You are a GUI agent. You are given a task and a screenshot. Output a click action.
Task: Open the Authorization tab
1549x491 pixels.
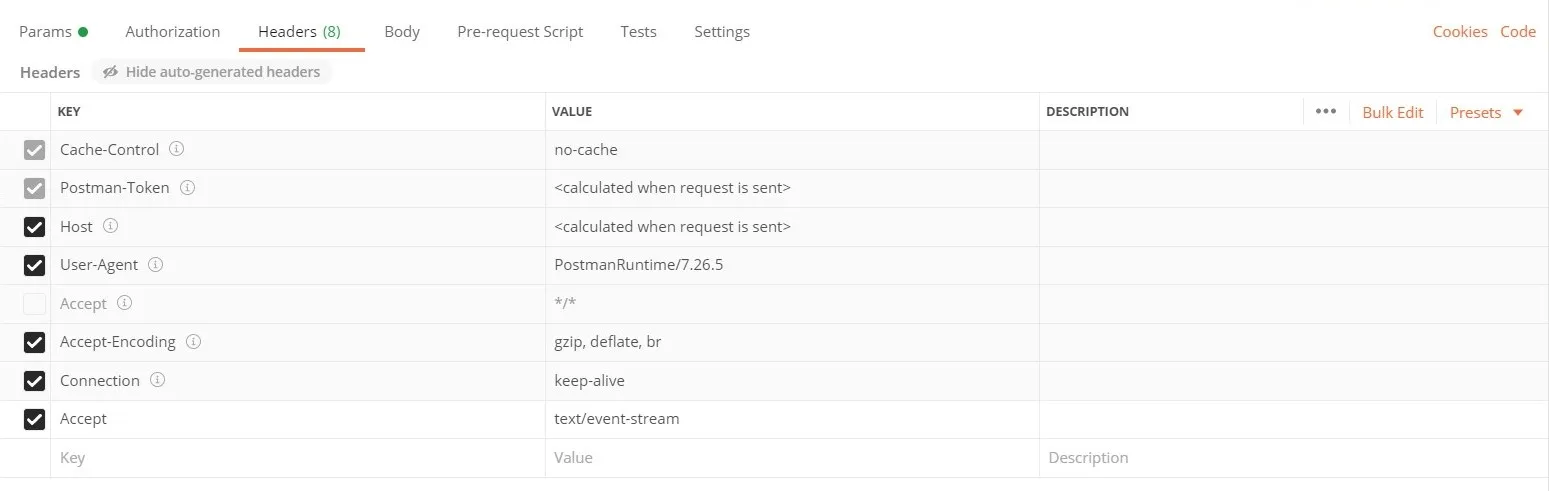click(172, 32)
